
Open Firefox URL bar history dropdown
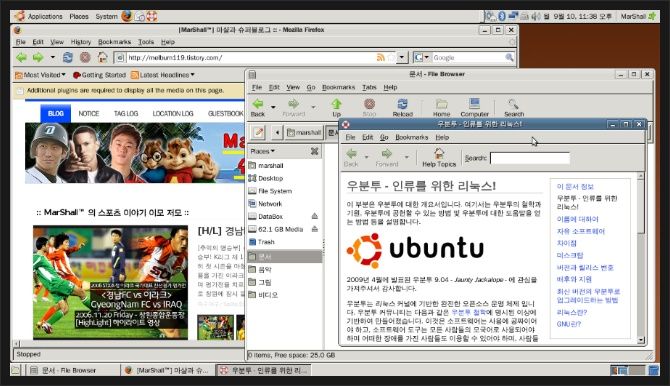pos(402,57)
